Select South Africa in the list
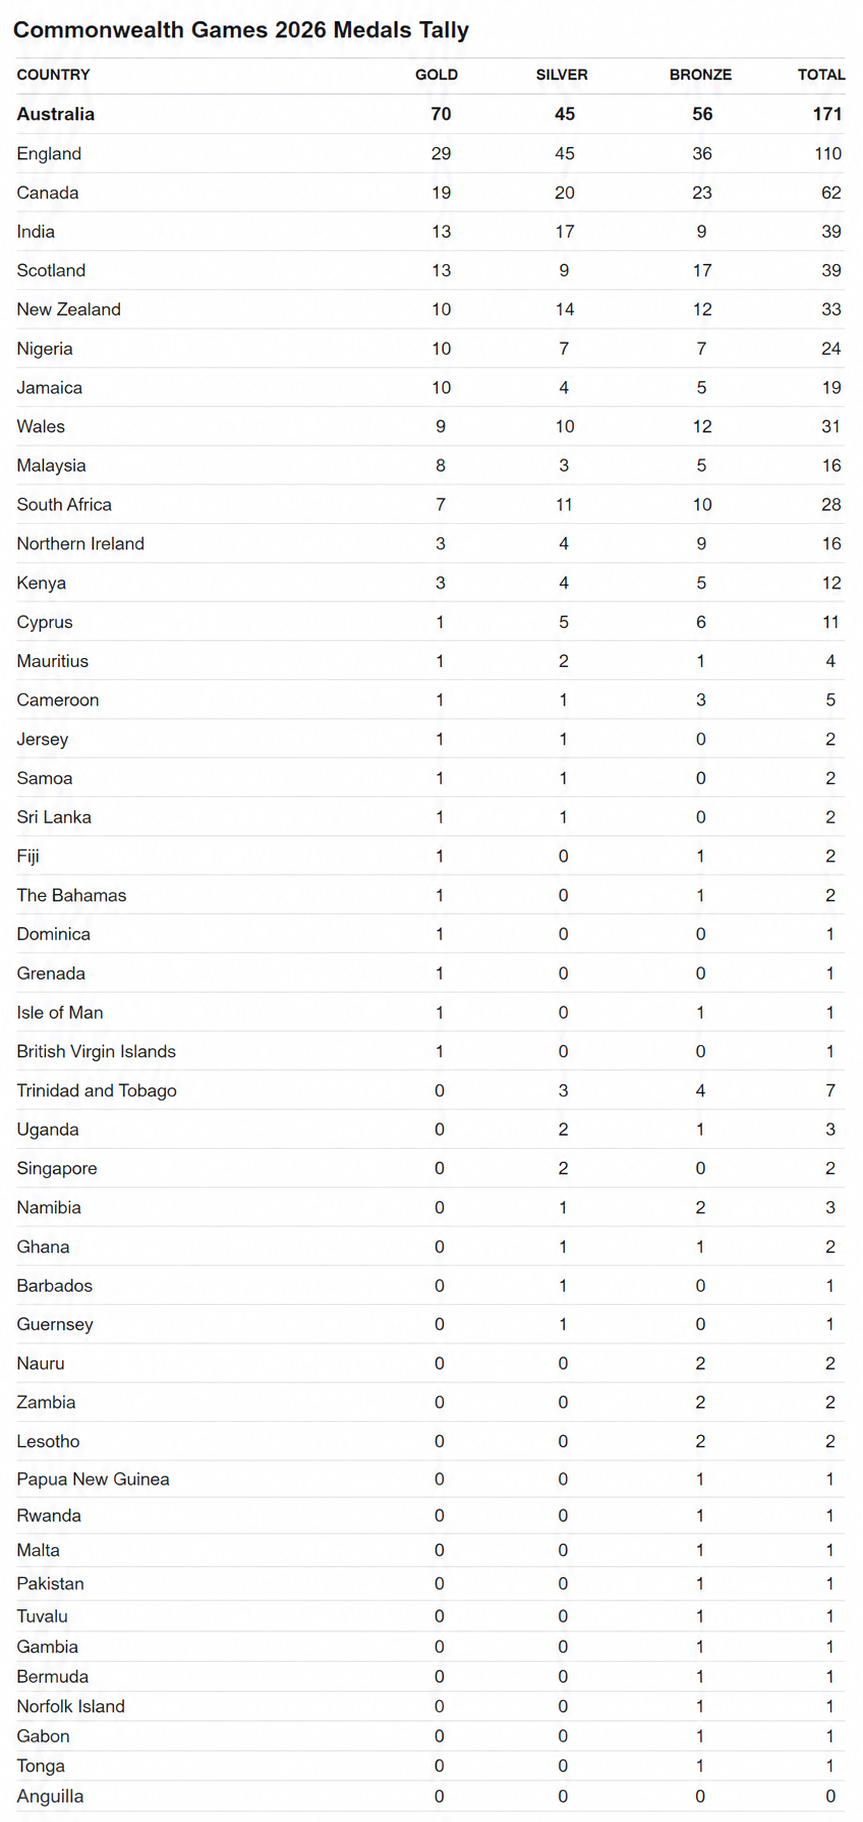Image resolution: width=863 pixels, height=1822 pixels. point(64,505)
